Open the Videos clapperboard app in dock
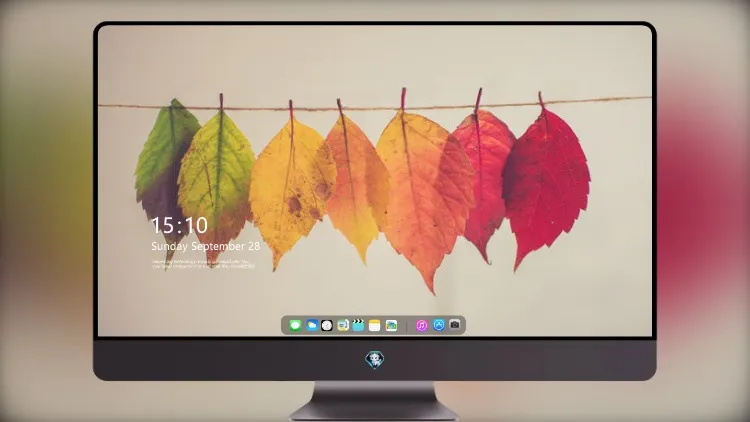This screenshot has width=750, height=422. click(358, 325)
